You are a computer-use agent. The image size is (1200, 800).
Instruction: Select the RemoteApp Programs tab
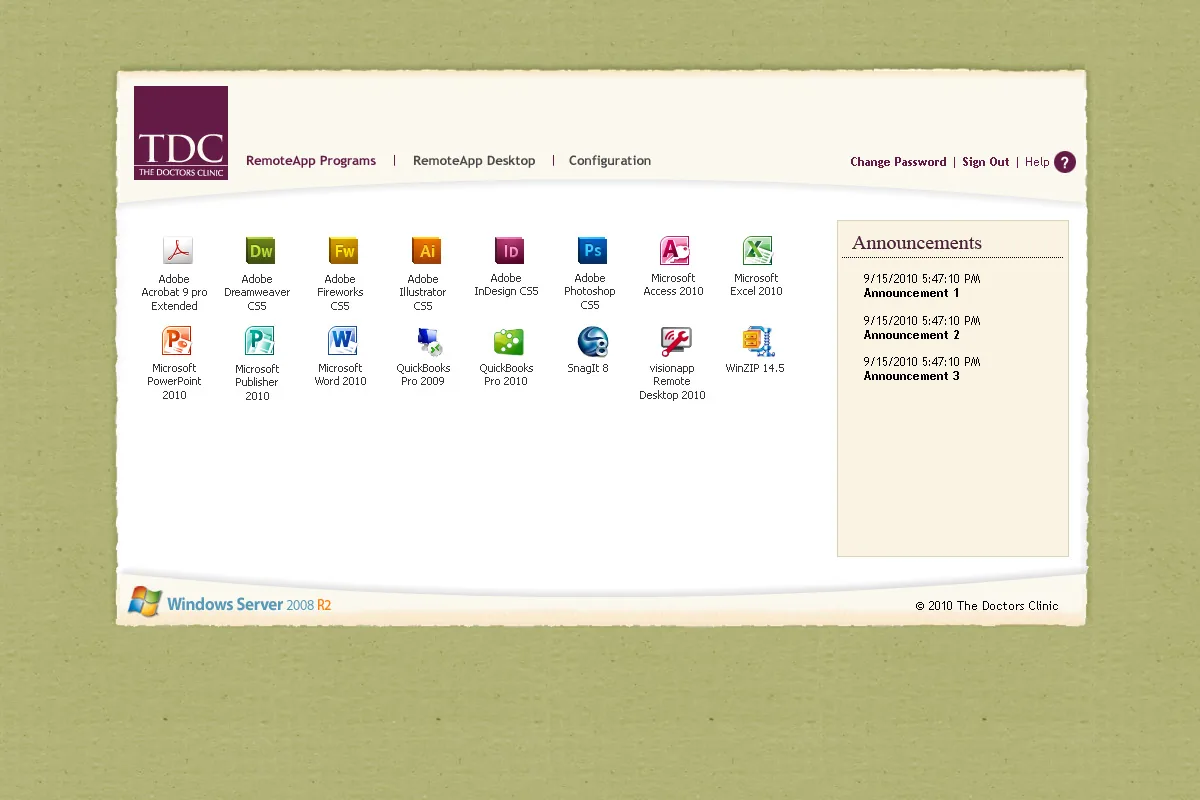point(311,161)
